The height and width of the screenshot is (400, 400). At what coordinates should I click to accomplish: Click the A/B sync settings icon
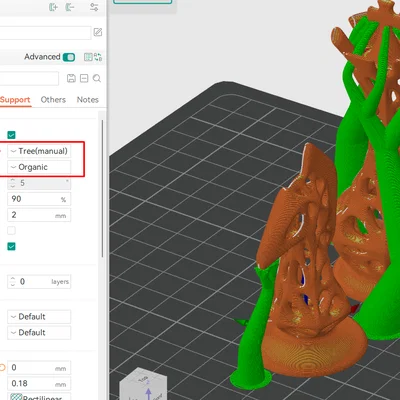click(98, 57)
